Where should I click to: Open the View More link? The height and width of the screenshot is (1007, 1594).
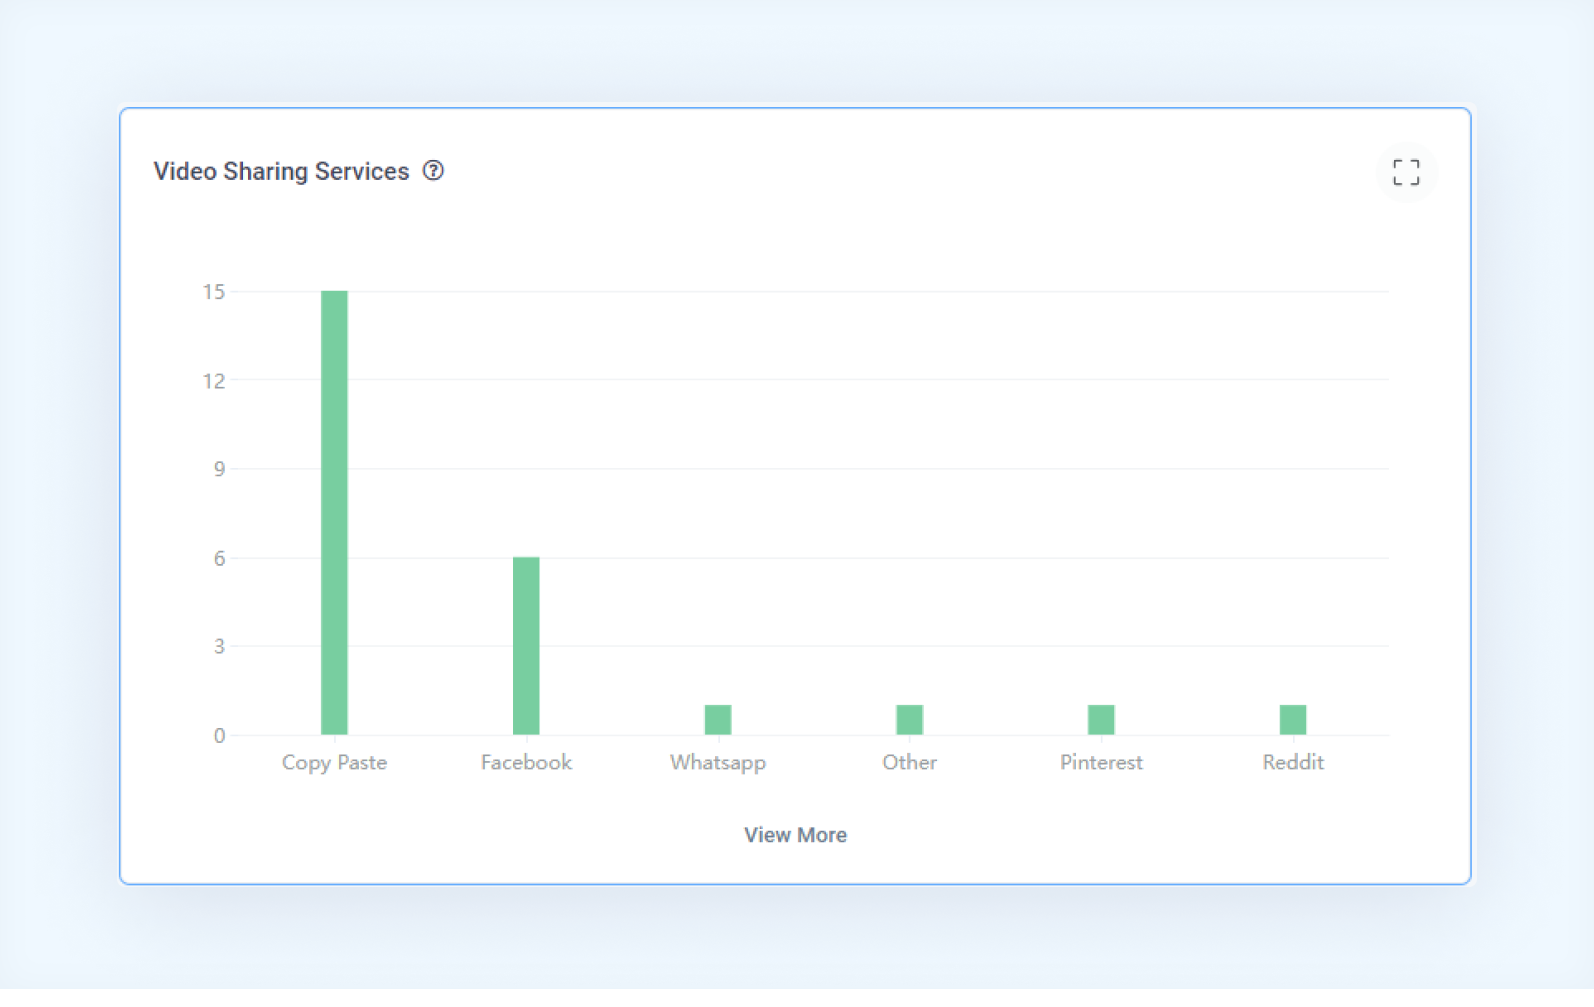point(795,835)
